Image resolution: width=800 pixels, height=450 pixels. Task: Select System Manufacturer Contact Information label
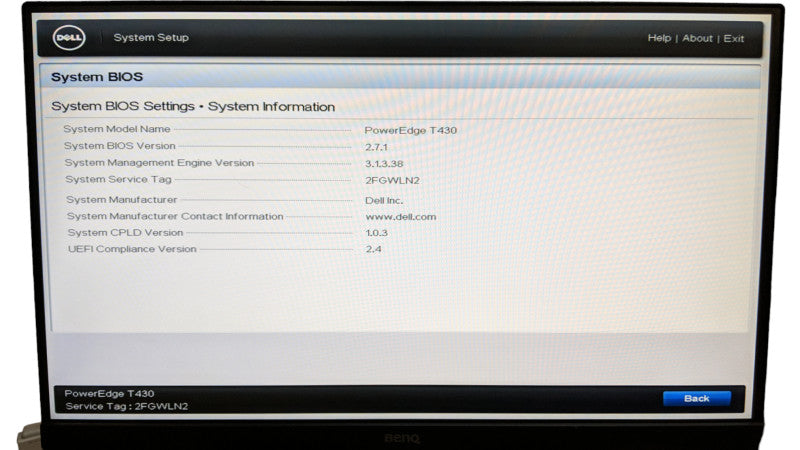click(x=175, y=216)
